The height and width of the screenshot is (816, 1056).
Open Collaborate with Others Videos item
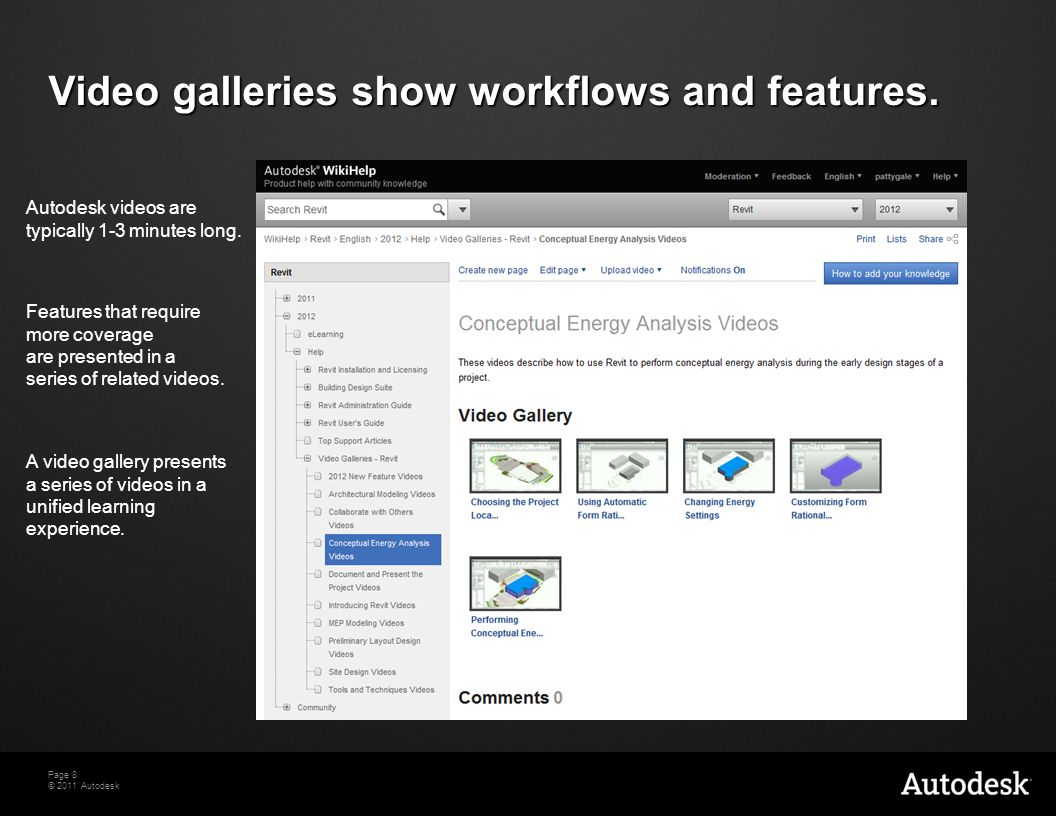pos(370,518)
